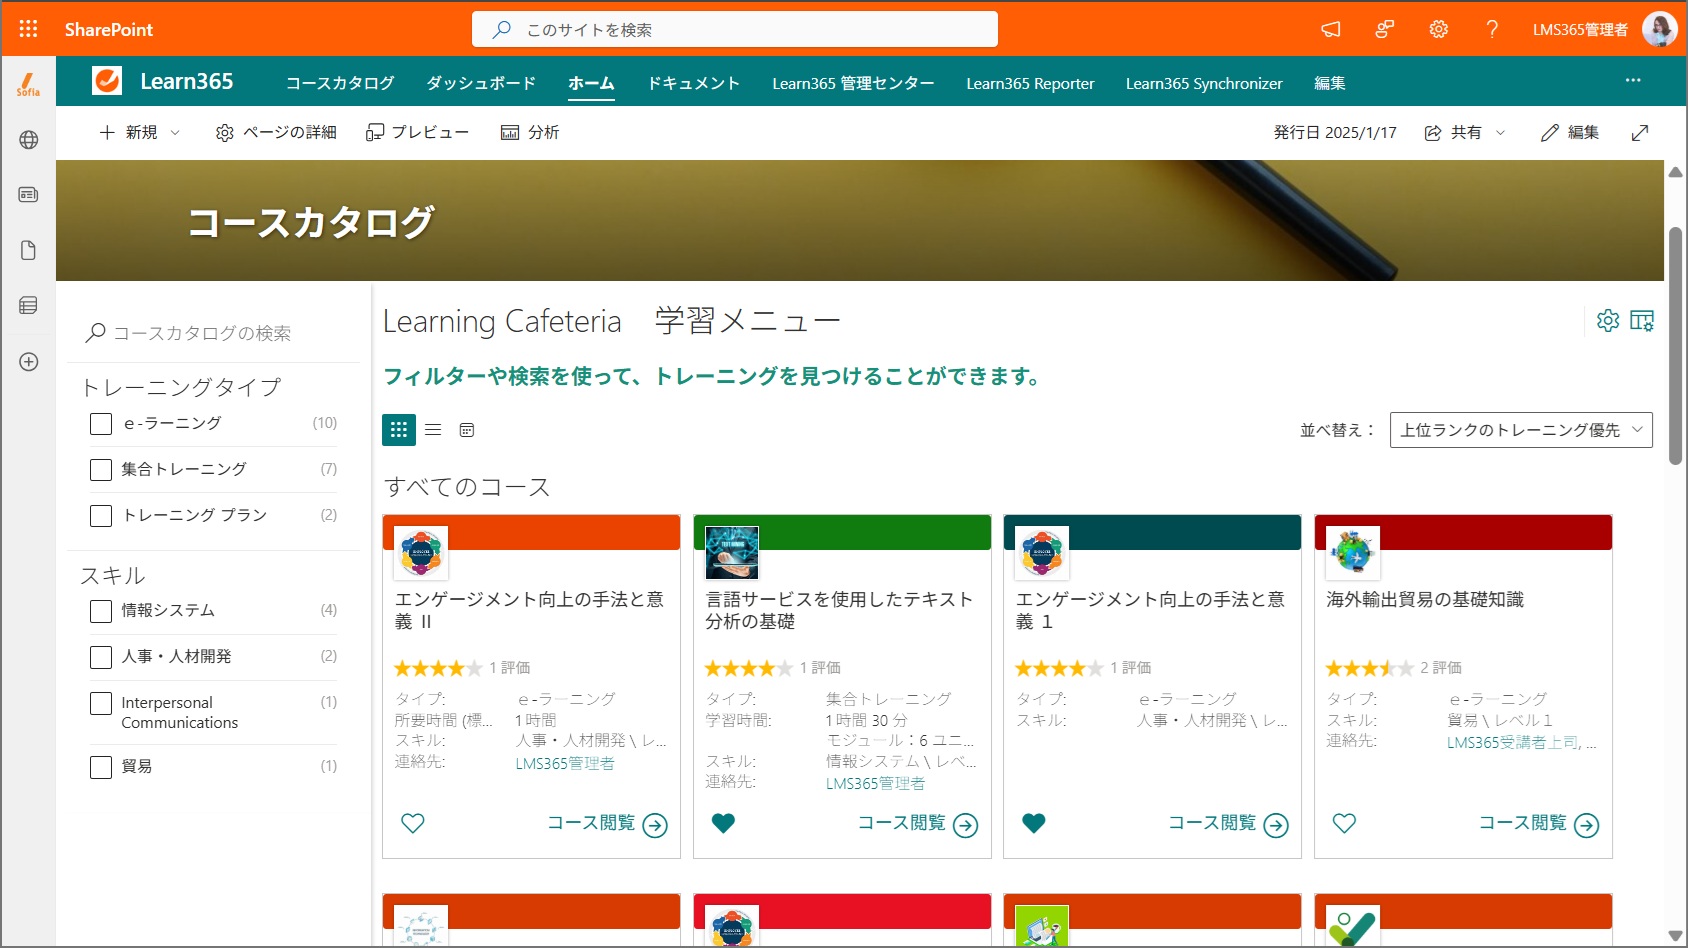
Task: Open the file page icon in left rail
Action: click(x=29, y=250)
